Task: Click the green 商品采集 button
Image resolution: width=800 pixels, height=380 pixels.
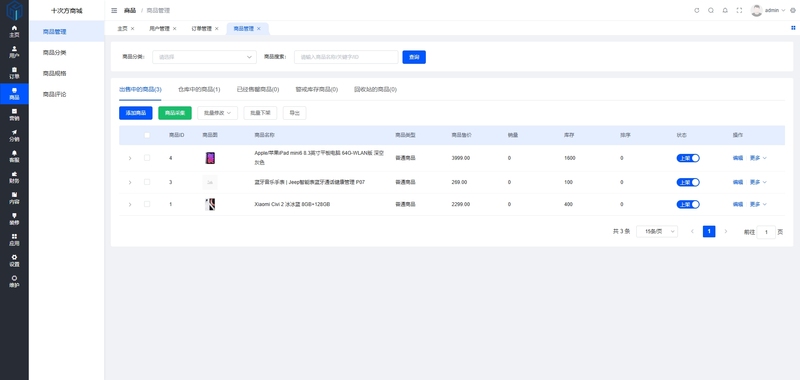Action: pos(175,113)
